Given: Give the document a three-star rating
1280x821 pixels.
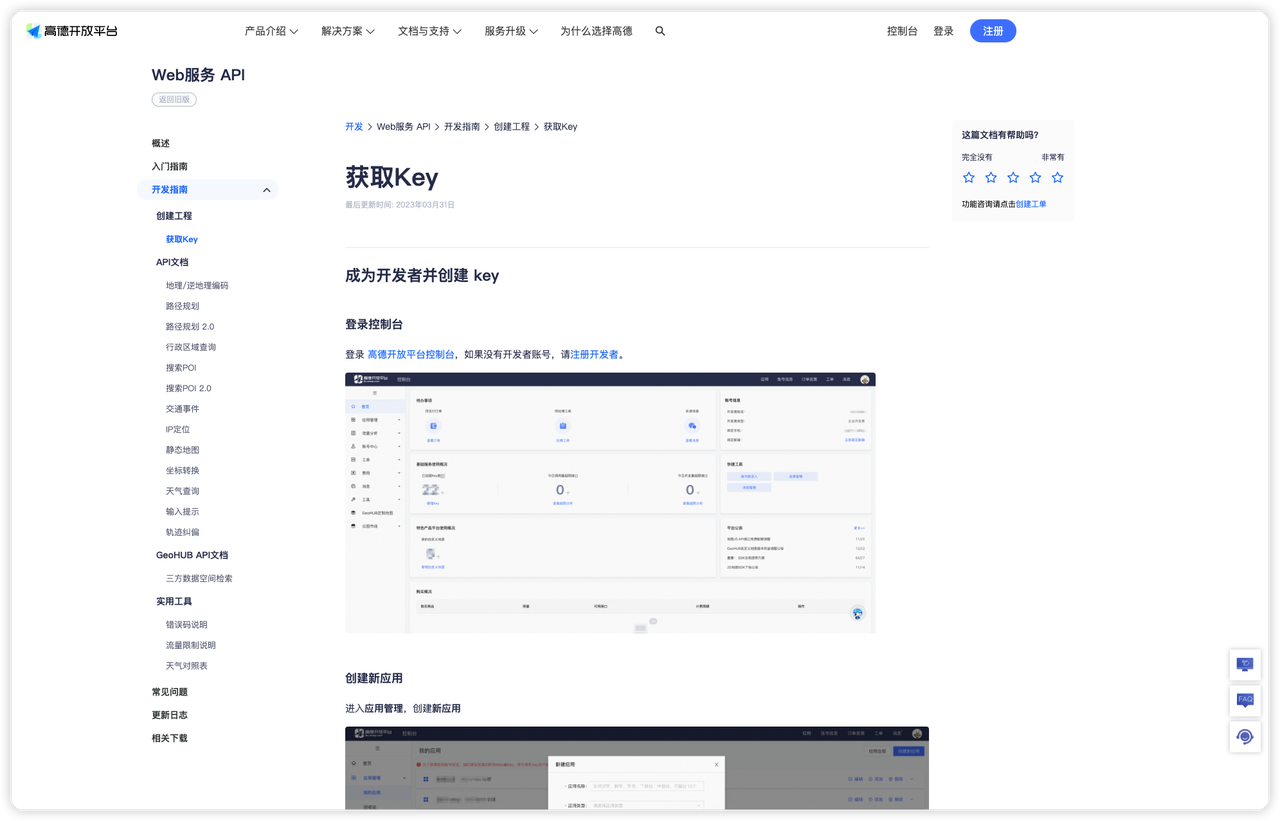Looking at the screenshot, I should pos(1013,177).
